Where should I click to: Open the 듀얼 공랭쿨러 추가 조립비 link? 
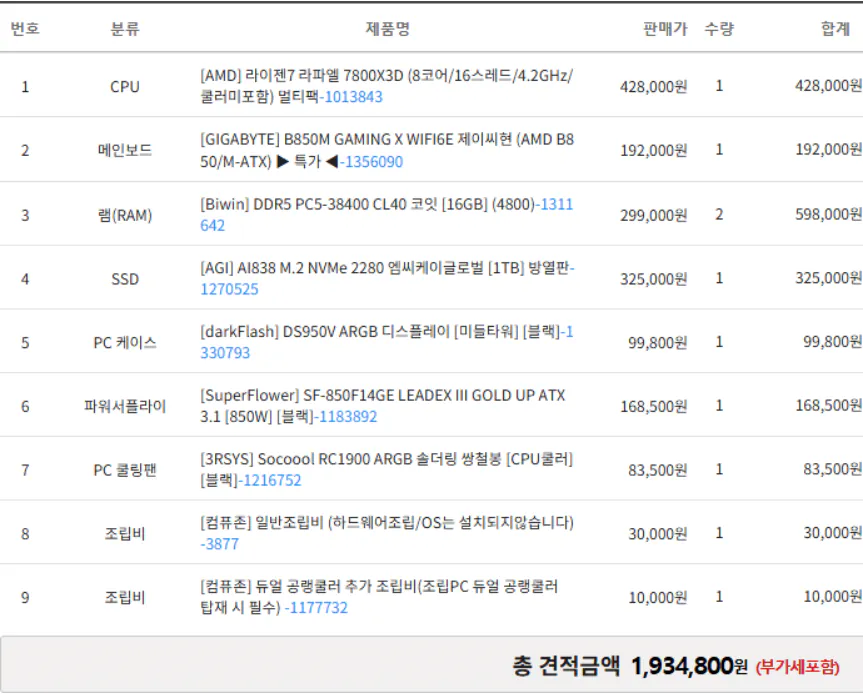379,597
